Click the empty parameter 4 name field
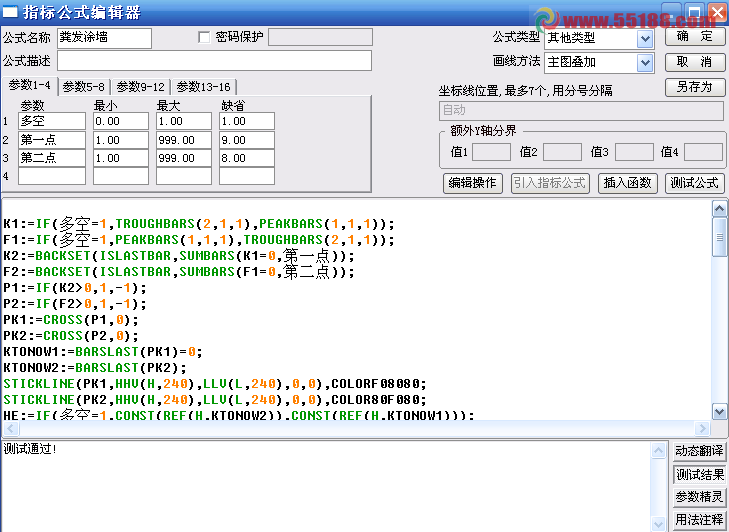The height and width of the screenshot is (532, 729). point(52,176)
